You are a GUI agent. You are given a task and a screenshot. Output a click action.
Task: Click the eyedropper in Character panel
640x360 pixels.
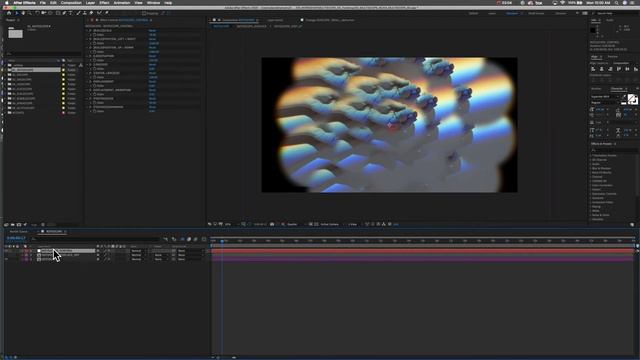point(624,97)
